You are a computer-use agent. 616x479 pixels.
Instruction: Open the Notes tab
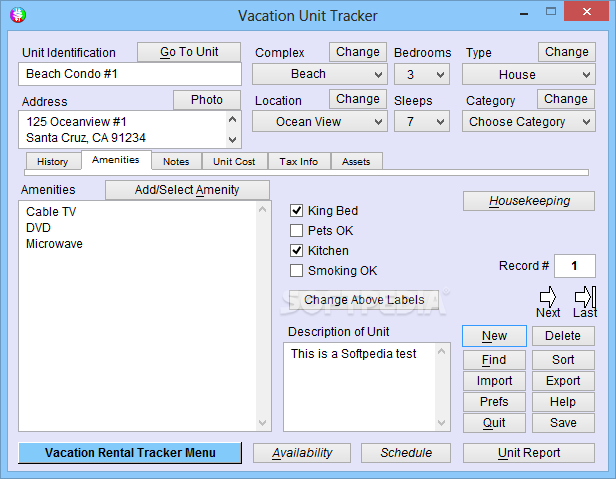pyautogui.click(x=176, y=162)
